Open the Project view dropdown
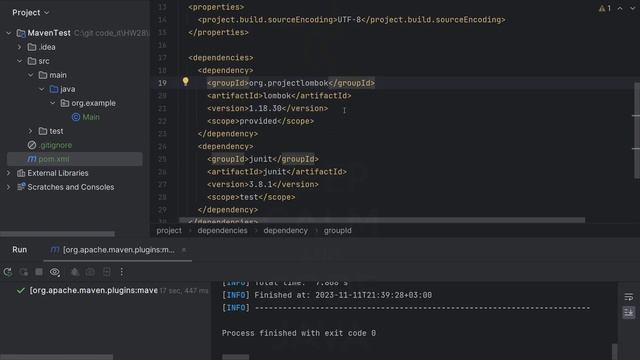This screenshot has width=640, height=360. [x=31, y=13]
